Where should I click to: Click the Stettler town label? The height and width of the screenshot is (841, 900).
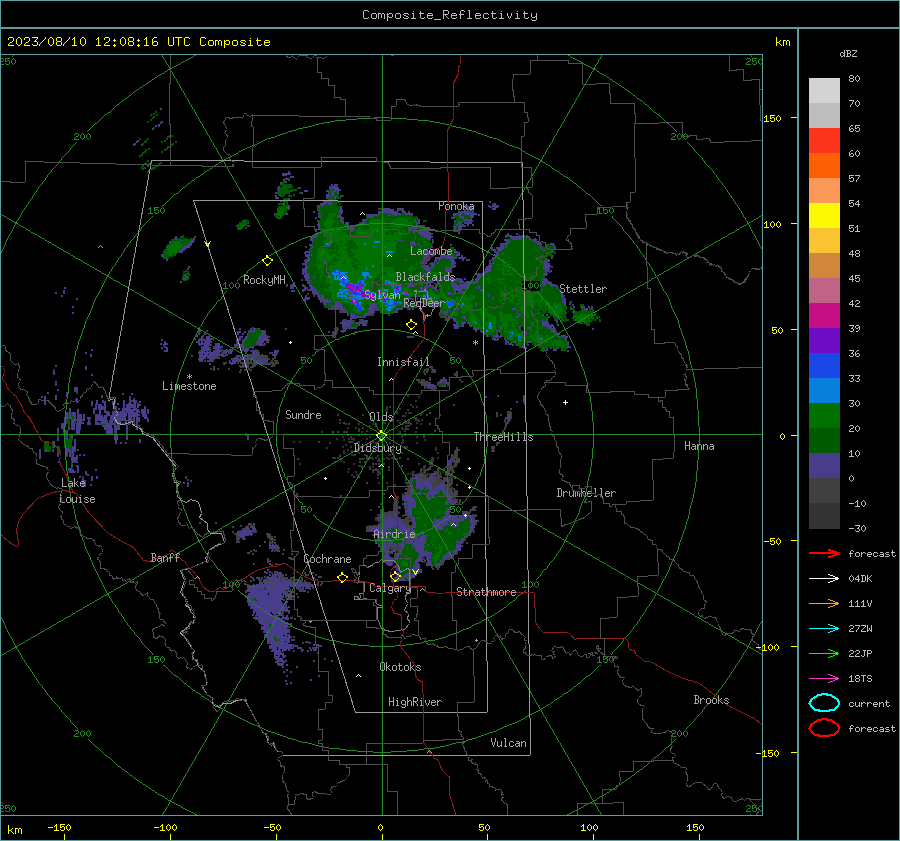coord(583,289)
